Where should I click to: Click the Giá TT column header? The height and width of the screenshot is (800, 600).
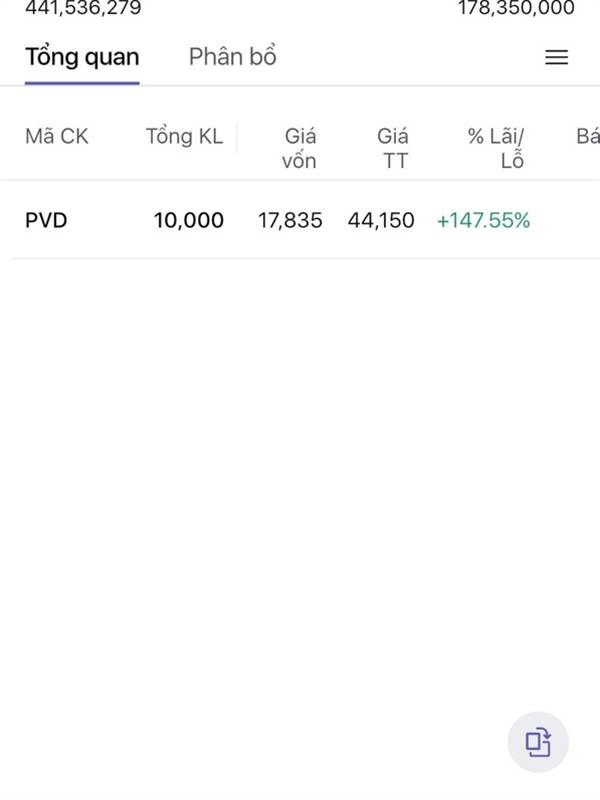tap(393, 148)
